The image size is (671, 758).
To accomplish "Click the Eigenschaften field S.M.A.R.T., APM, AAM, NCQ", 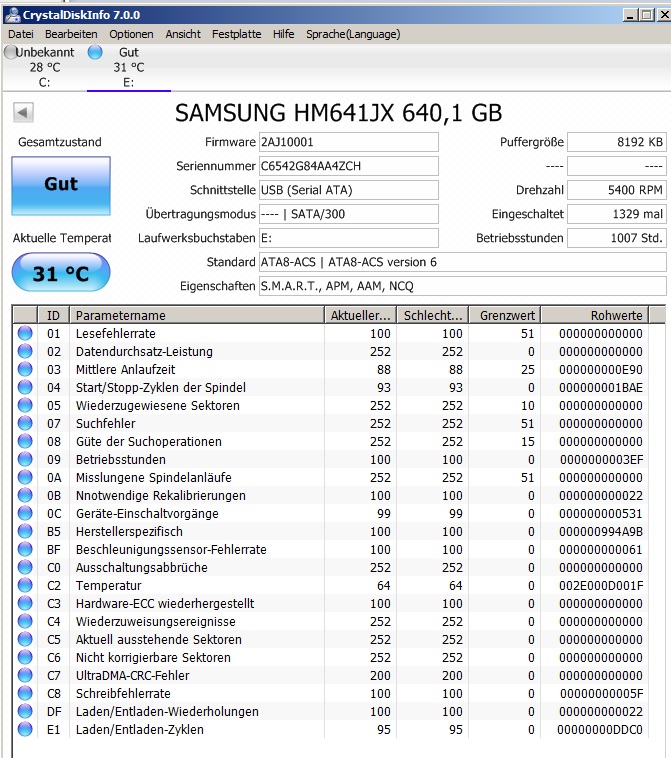I will [x=463, y=286].
